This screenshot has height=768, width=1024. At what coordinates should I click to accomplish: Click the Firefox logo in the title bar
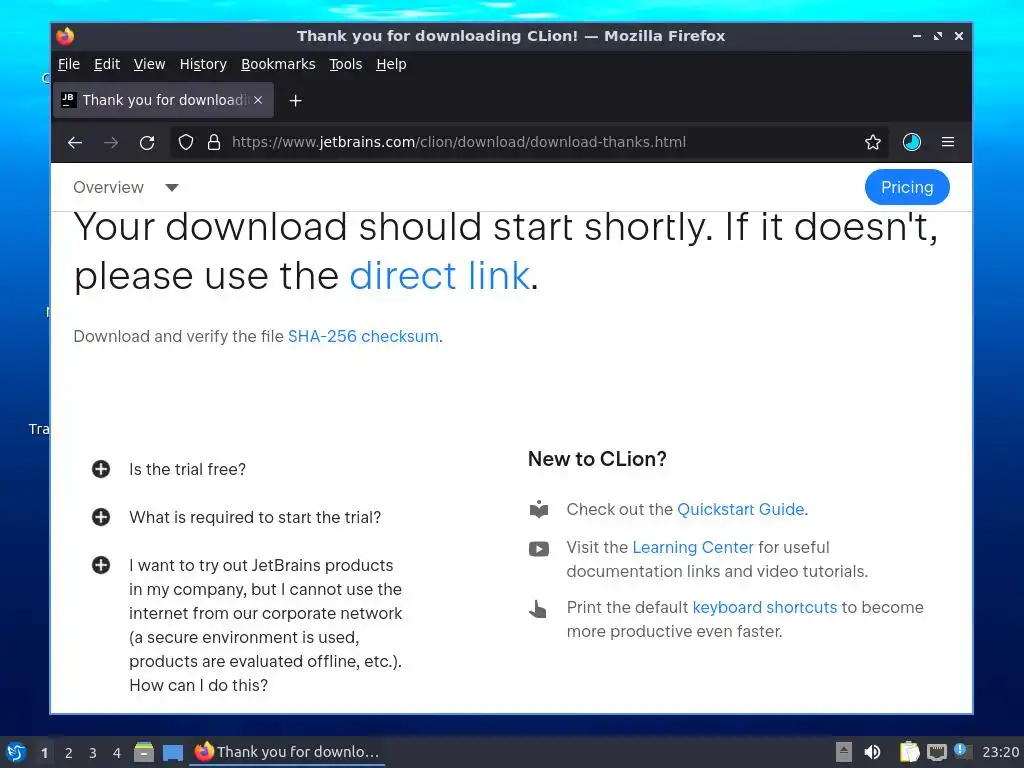click(x=65, y=37)
